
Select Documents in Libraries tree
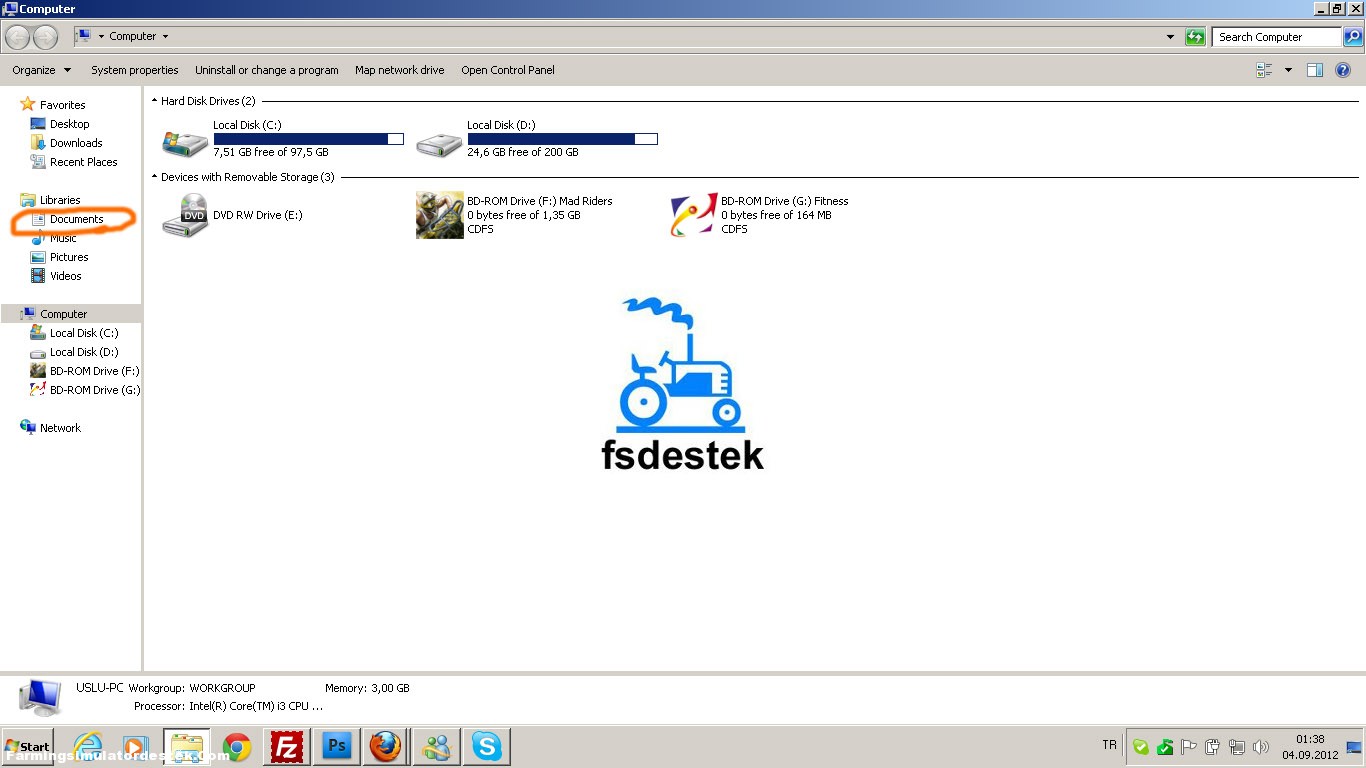[76, 219]
